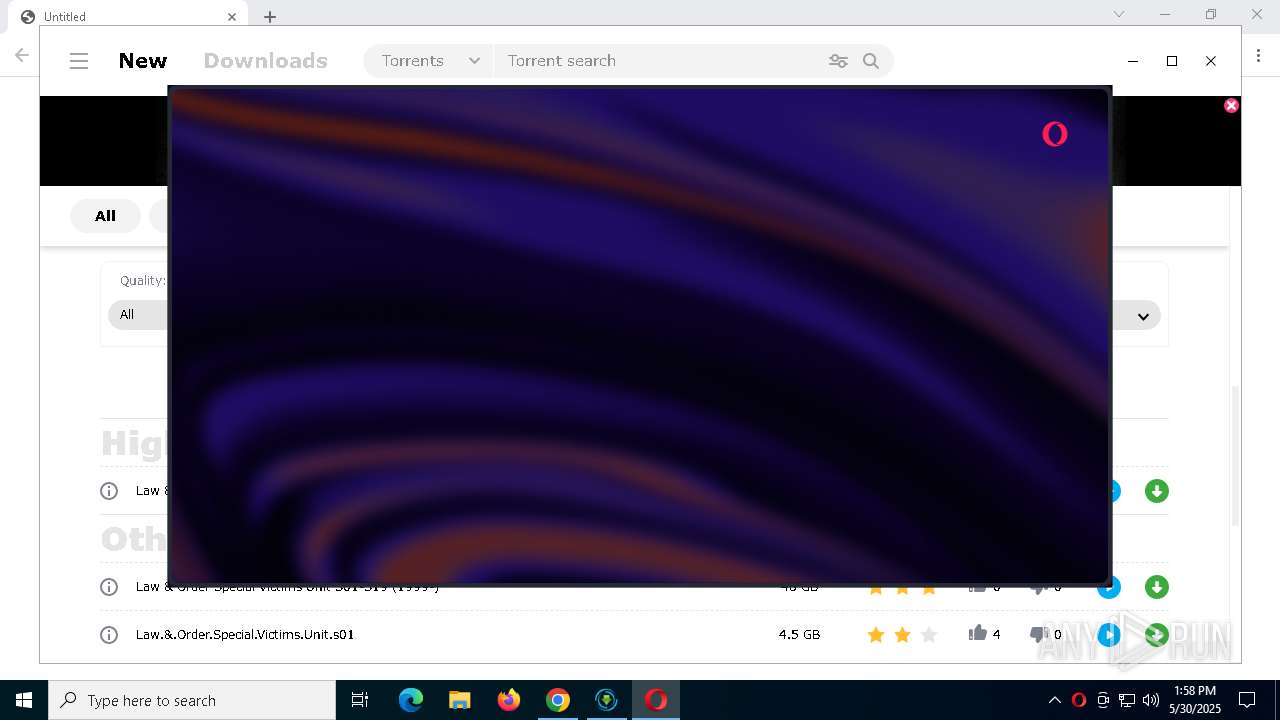The height and width of the screenshot is (720, 1280).
Task: Click the magnifier search icon
Action: pos(871,61)
